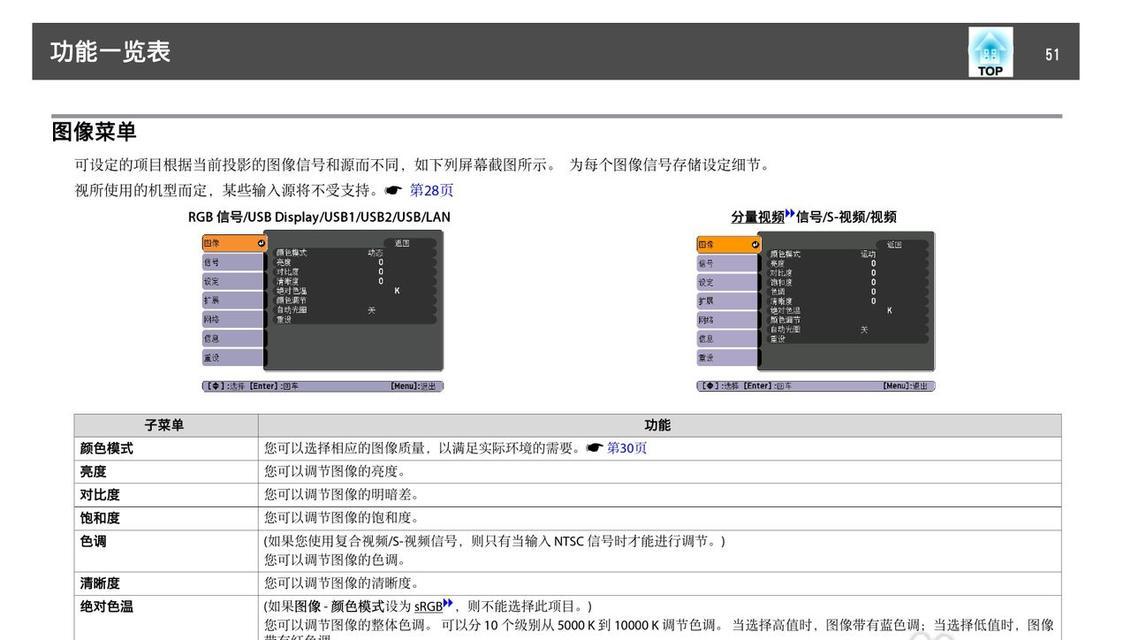Click the 子菜单 column header

pos(164,425)
